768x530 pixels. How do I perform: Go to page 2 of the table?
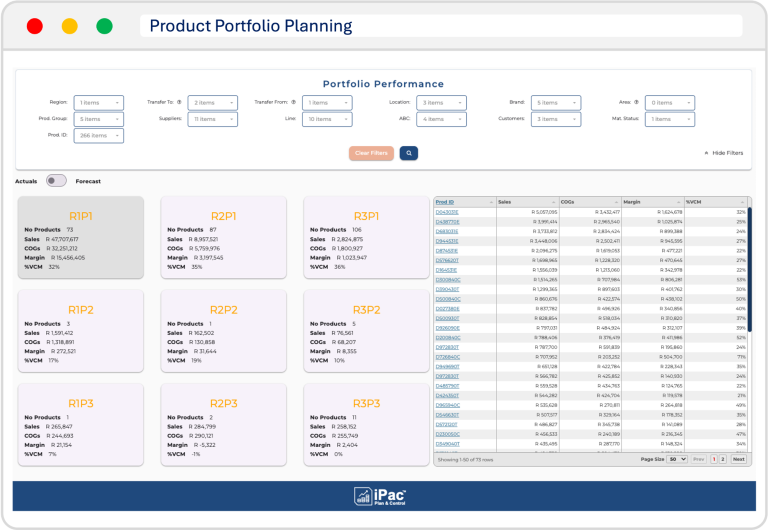[723, 458]
